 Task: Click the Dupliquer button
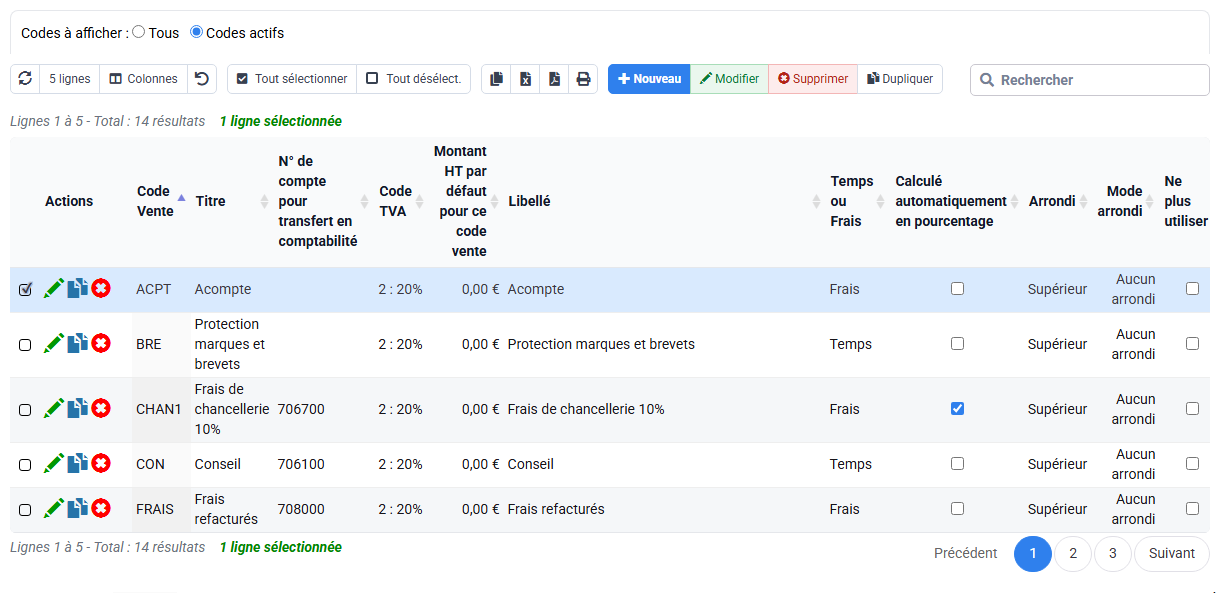click(900, 79)
